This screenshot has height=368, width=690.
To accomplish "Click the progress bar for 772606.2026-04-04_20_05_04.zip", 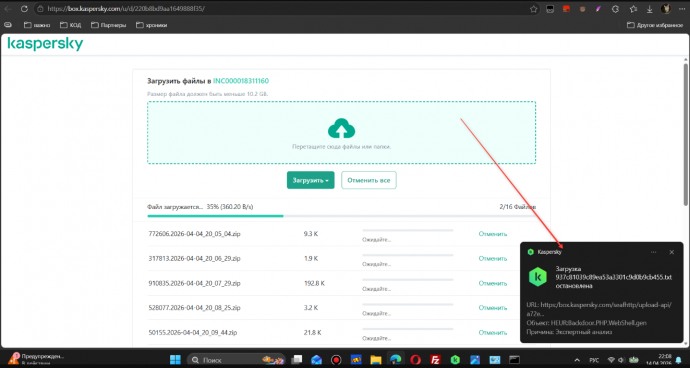I will pyautogui.click(x=407, y=230).
